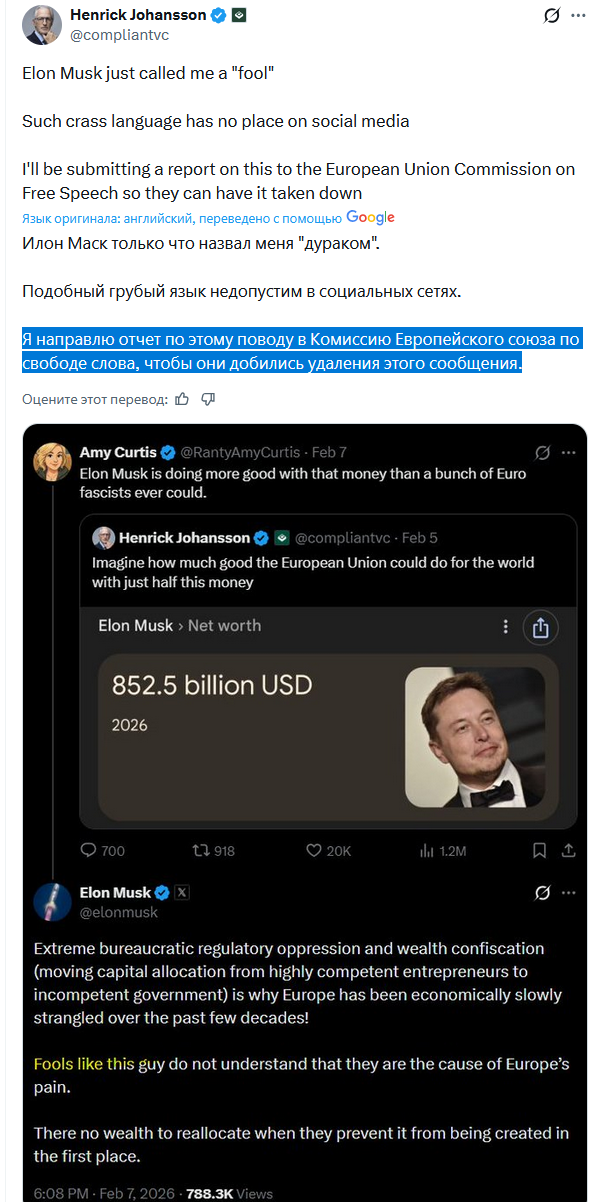Share the Elon Musk net worth card
Image resolution: width=602 pixels, height=1202 pixels.
pyautogui.click(x=541, y=627)
